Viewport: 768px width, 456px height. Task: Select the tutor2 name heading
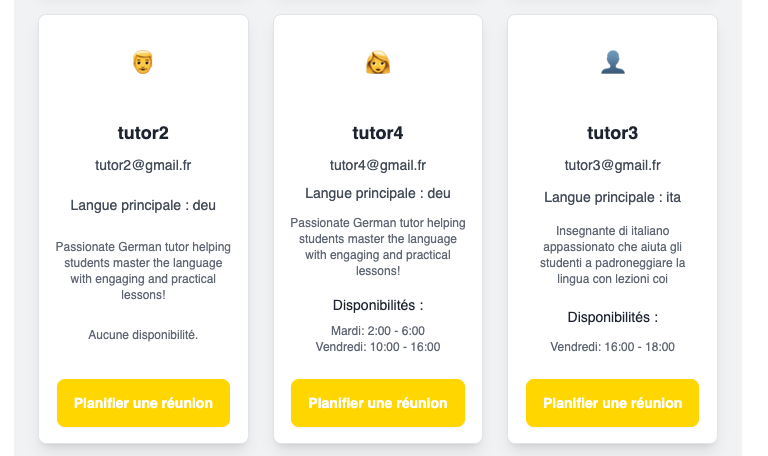tap(143, 133)
